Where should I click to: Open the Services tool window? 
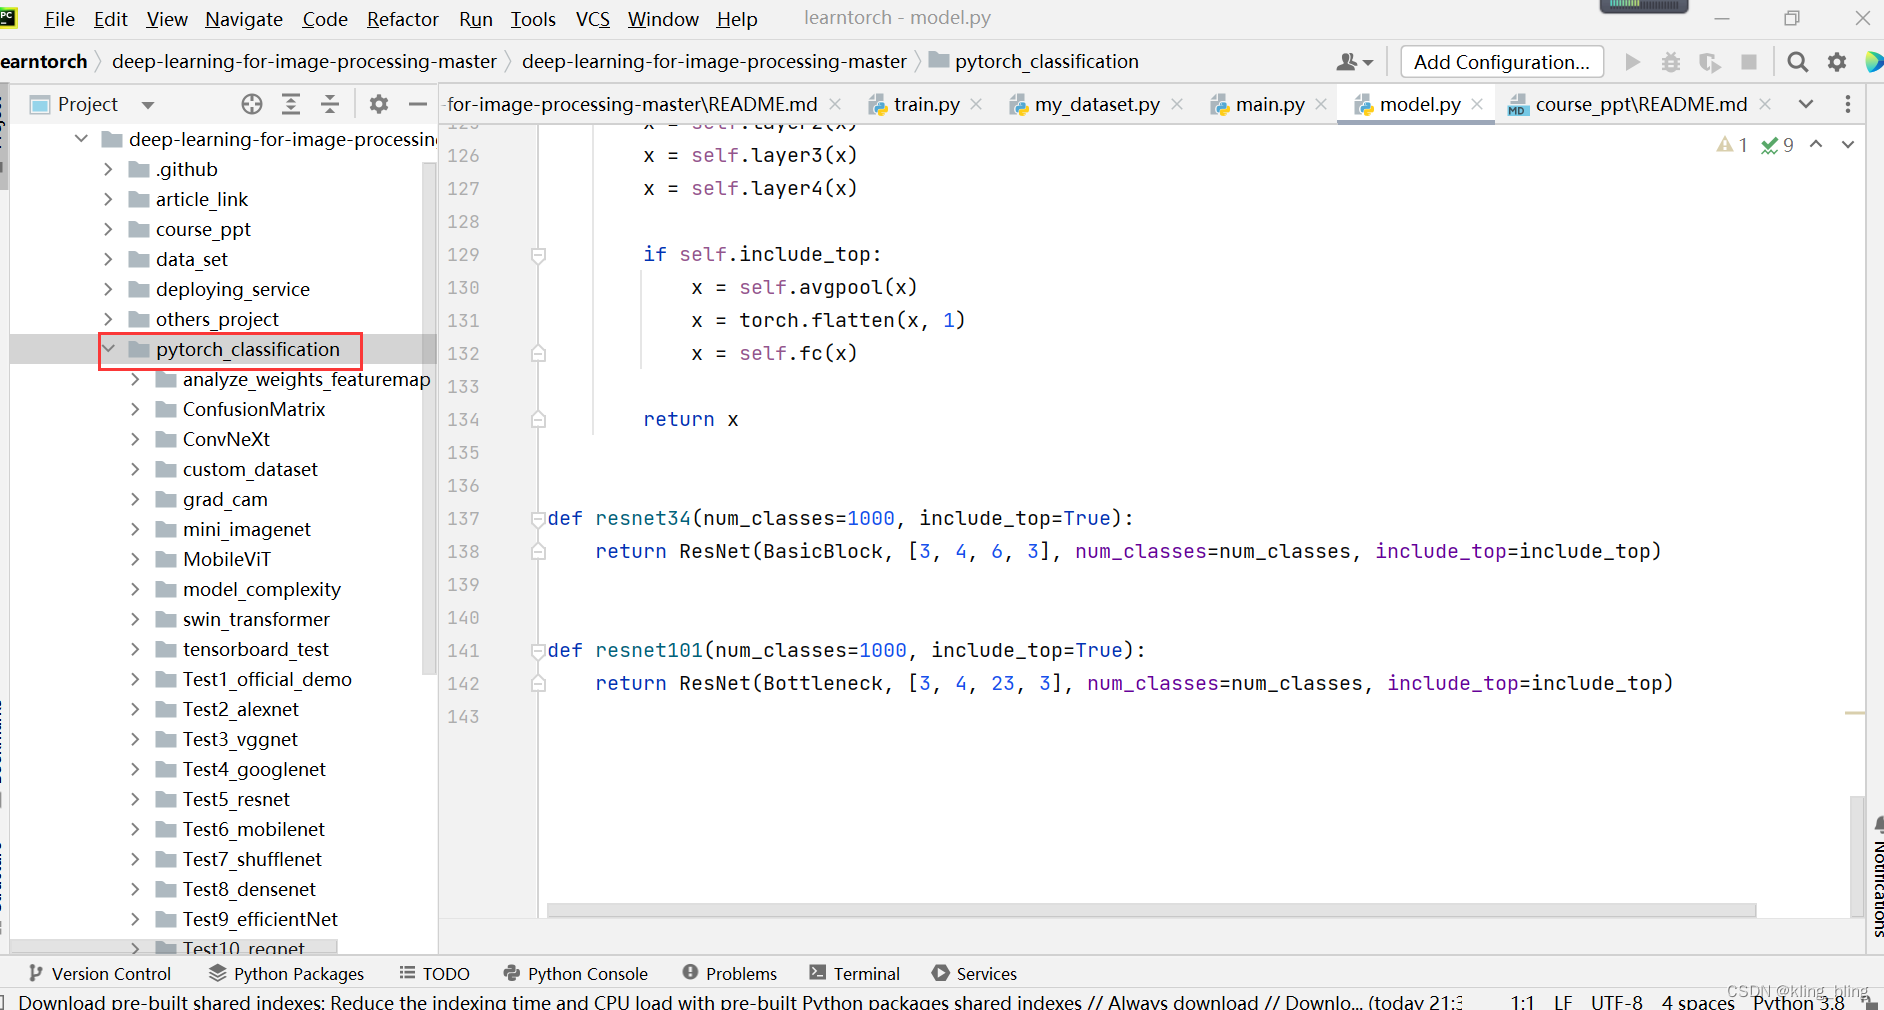pos(974,974)
